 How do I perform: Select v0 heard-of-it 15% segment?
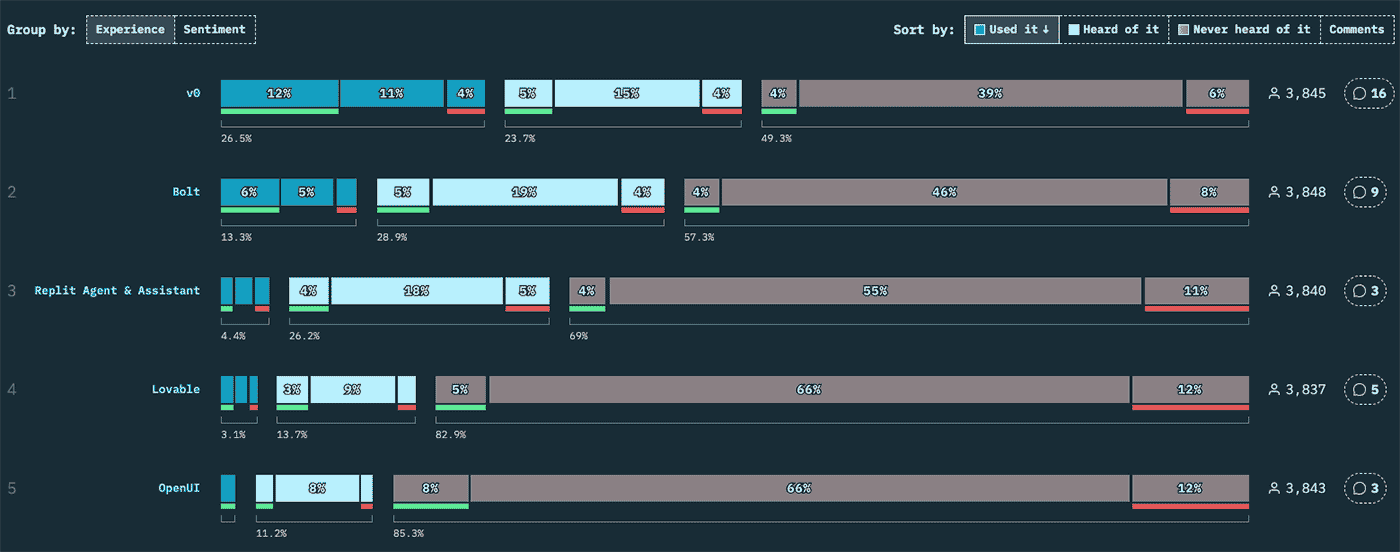(x=627, y=93)
